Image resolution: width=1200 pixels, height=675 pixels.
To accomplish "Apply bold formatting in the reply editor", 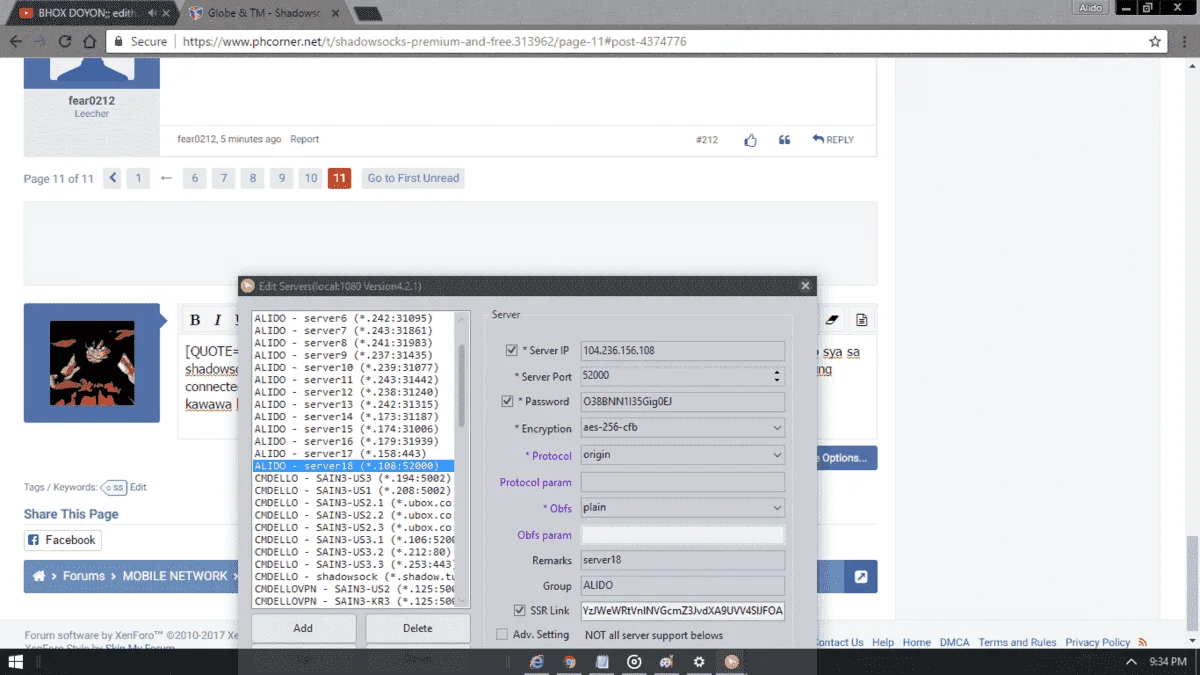I will [x=195, y=320].
